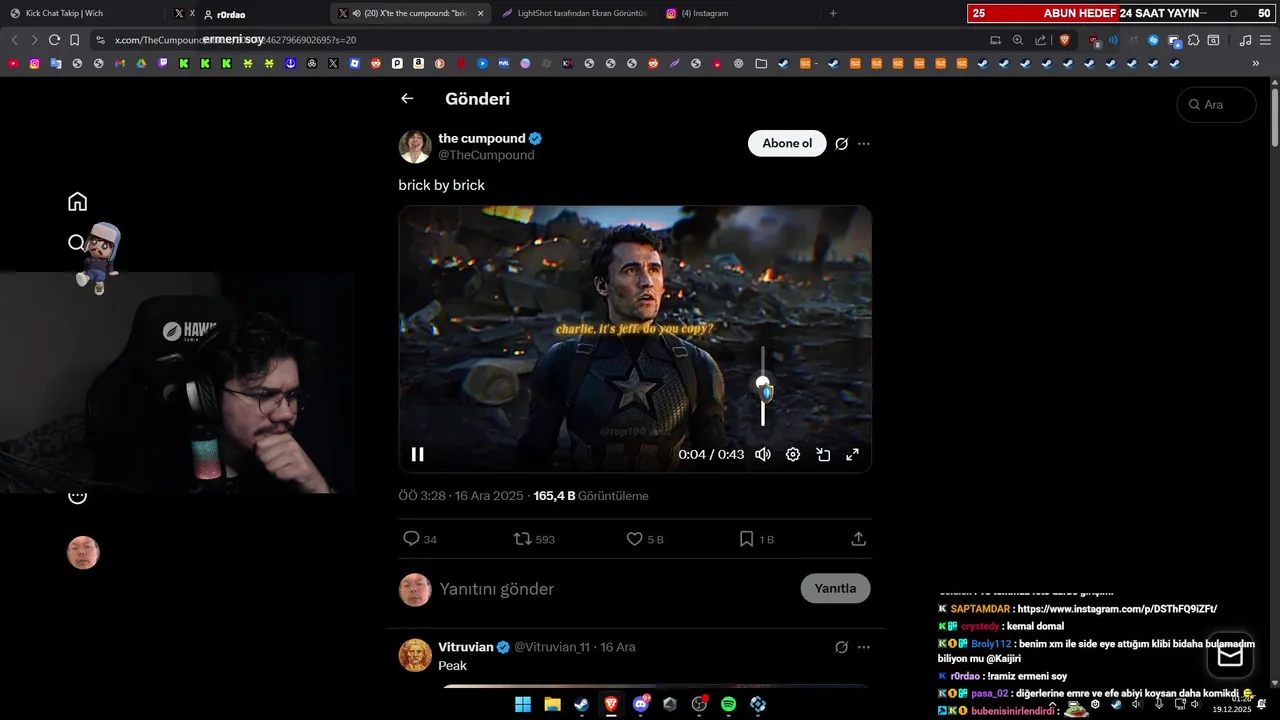This screenshot has width=1280, height=720.
Task: Open more options for the cumpound's post
Action: click(x=864, y=144)
